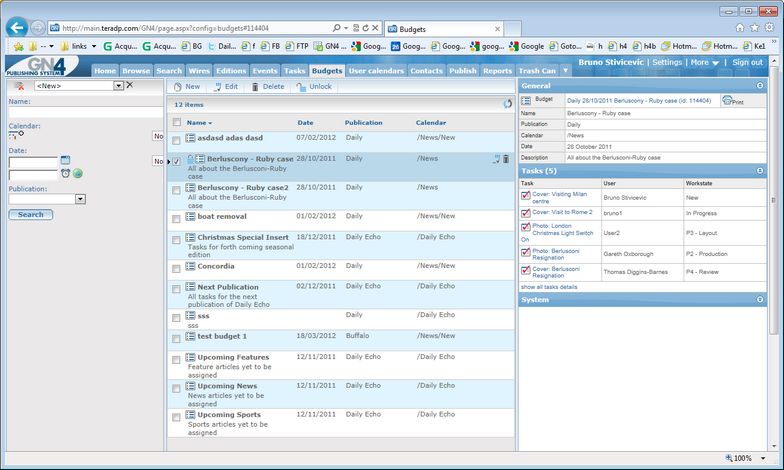Viewport: 784px width, 470px height.
Task: Click the GN4 Publishing System logo
Action: 41,66
